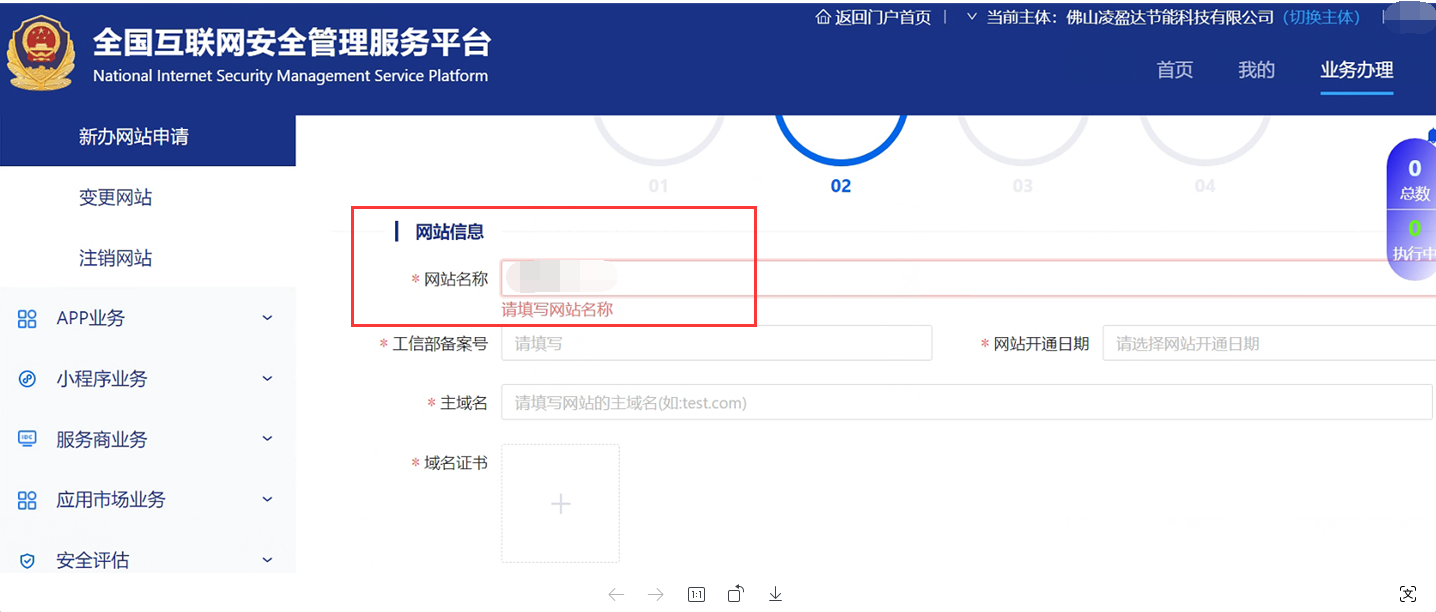Click the download icon in the bottom toolbar
1436x612 pixels.
[x=775, y=593]
